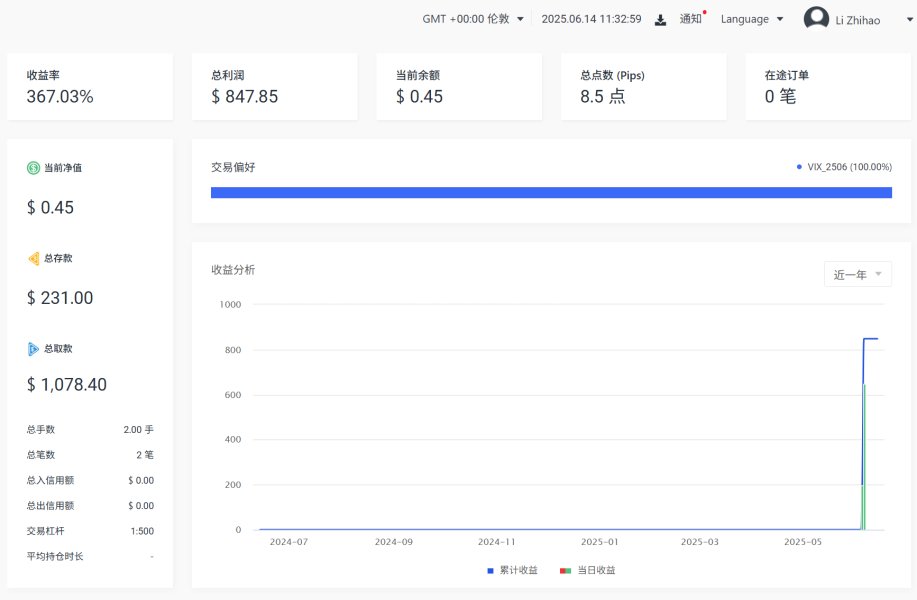The height and width of the screenshot is (600, 917).
Task: Click the 总点数 (Pips) card
Action: tap(643, 87)
